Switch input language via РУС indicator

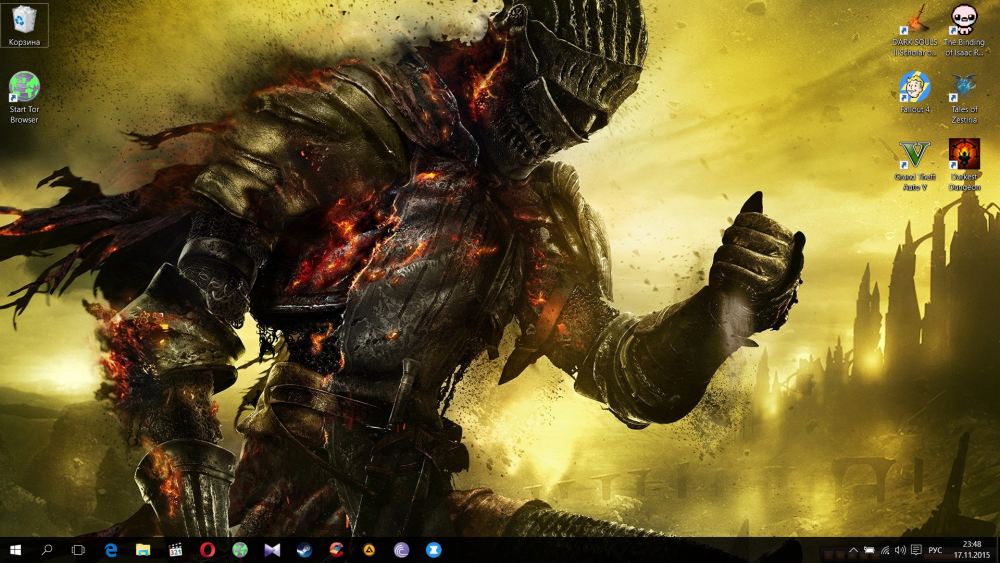(936, 550)
